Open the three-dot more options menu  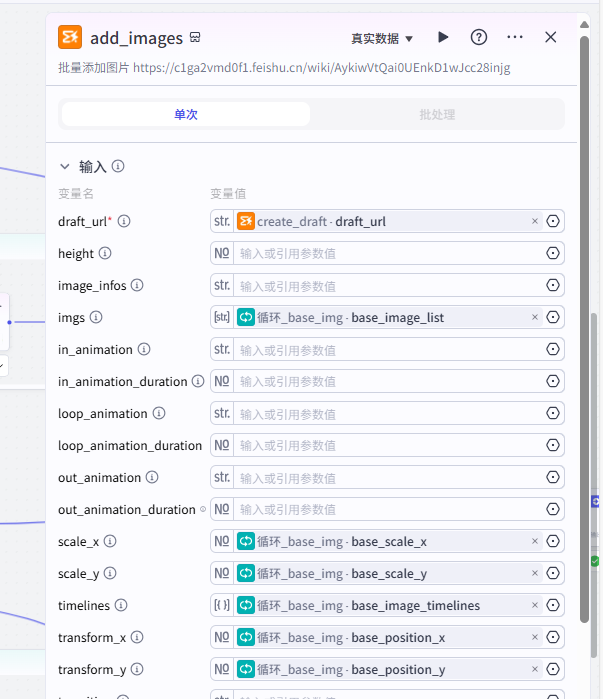(x=515, y=37)
